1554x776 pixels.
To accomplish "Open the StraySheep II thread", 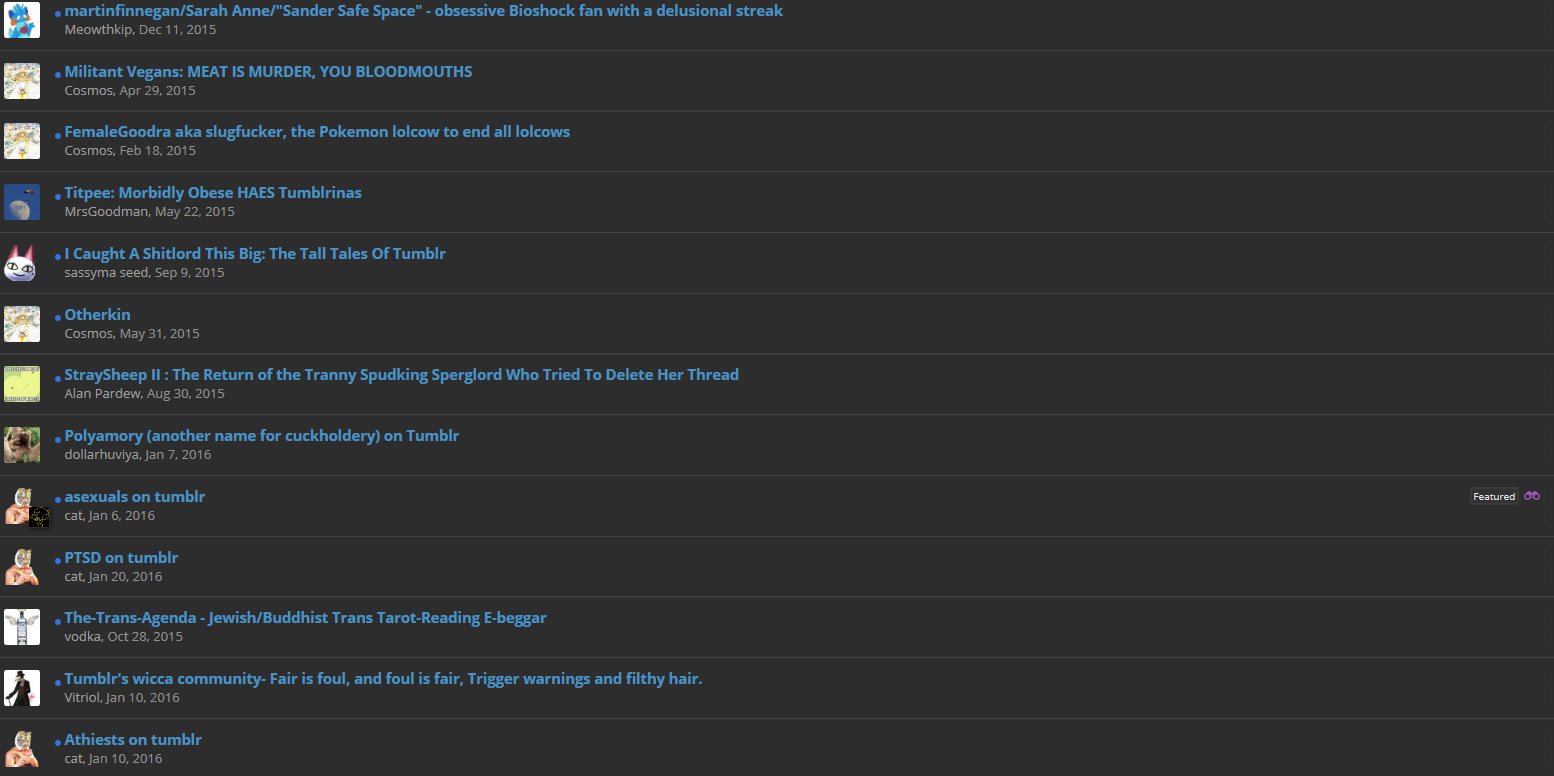I will click(x=402, y=375).
